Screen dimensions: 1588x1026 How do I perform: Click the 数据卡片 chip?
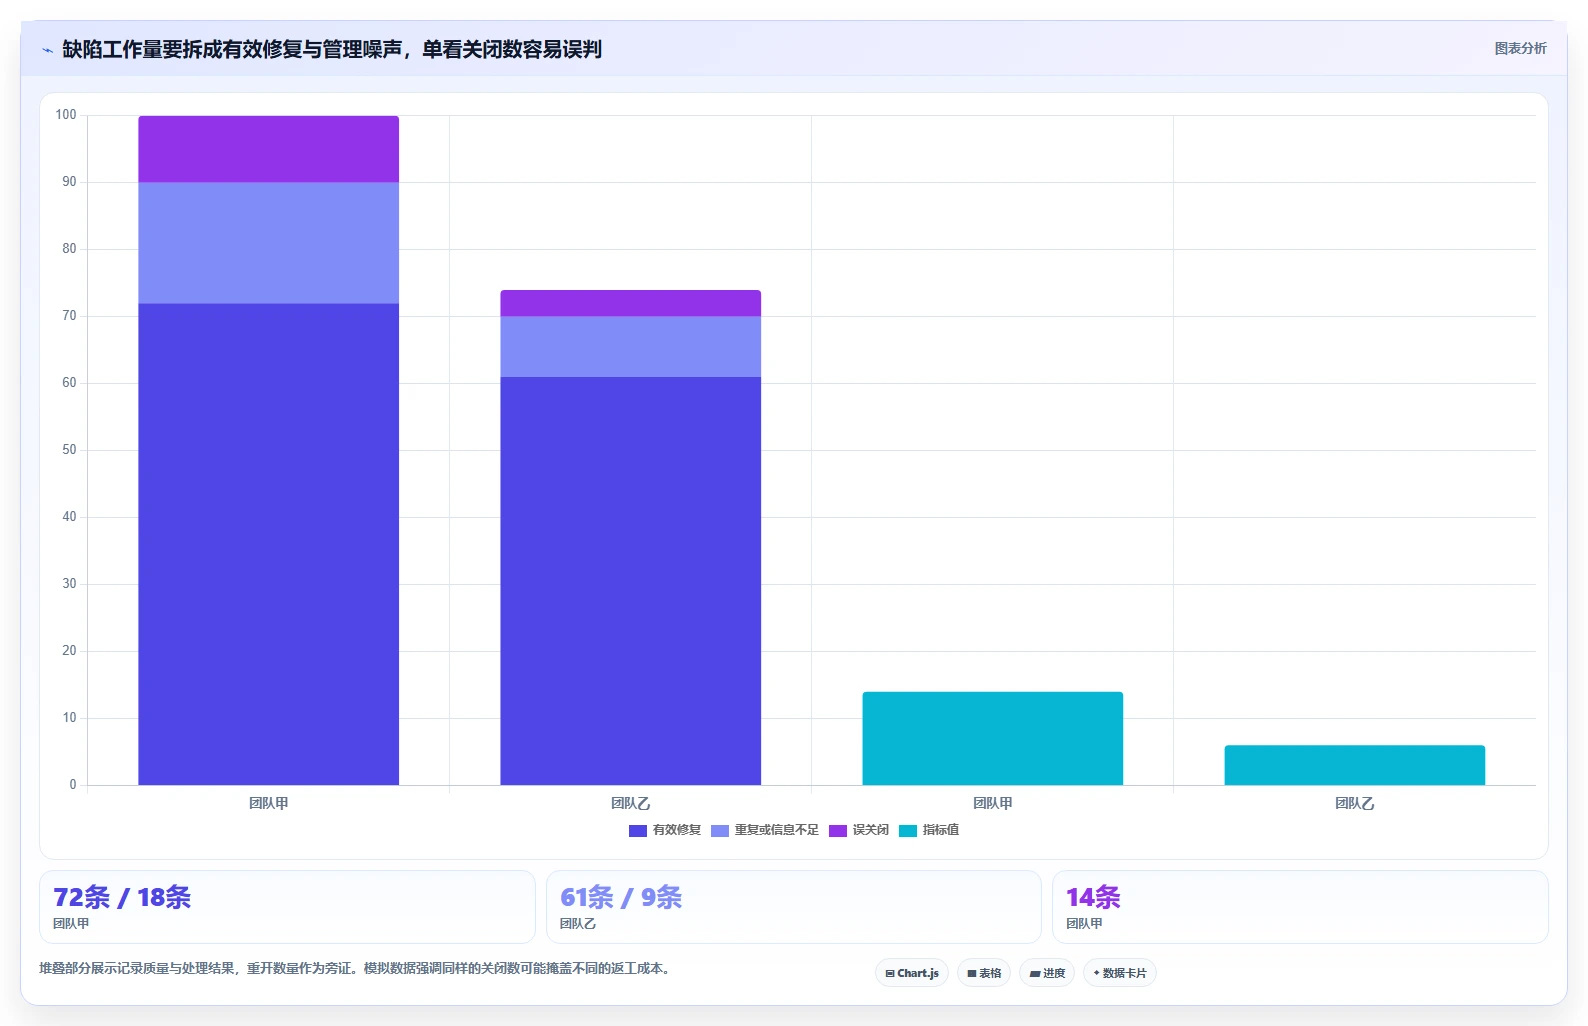click(1120, 973)
